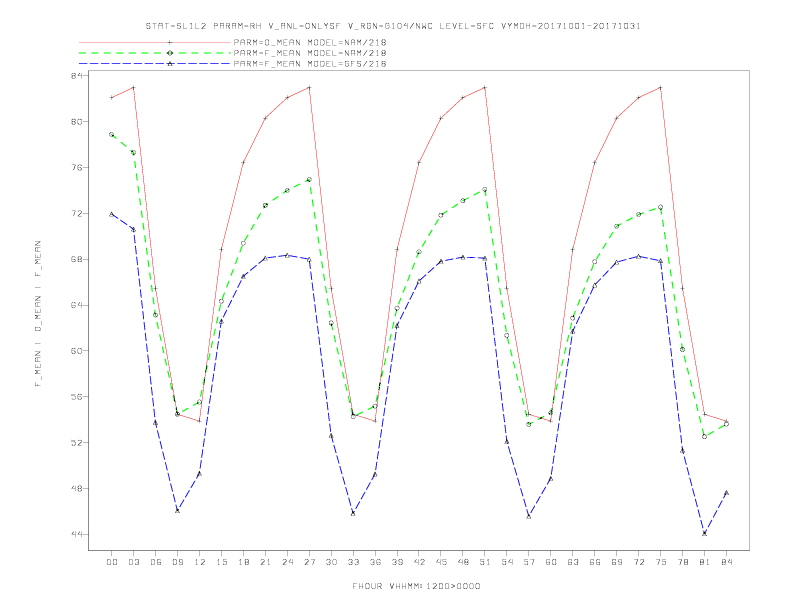Click x-axis tick label 15
This screenshot has height=612, width=792.
coord(221,562)
